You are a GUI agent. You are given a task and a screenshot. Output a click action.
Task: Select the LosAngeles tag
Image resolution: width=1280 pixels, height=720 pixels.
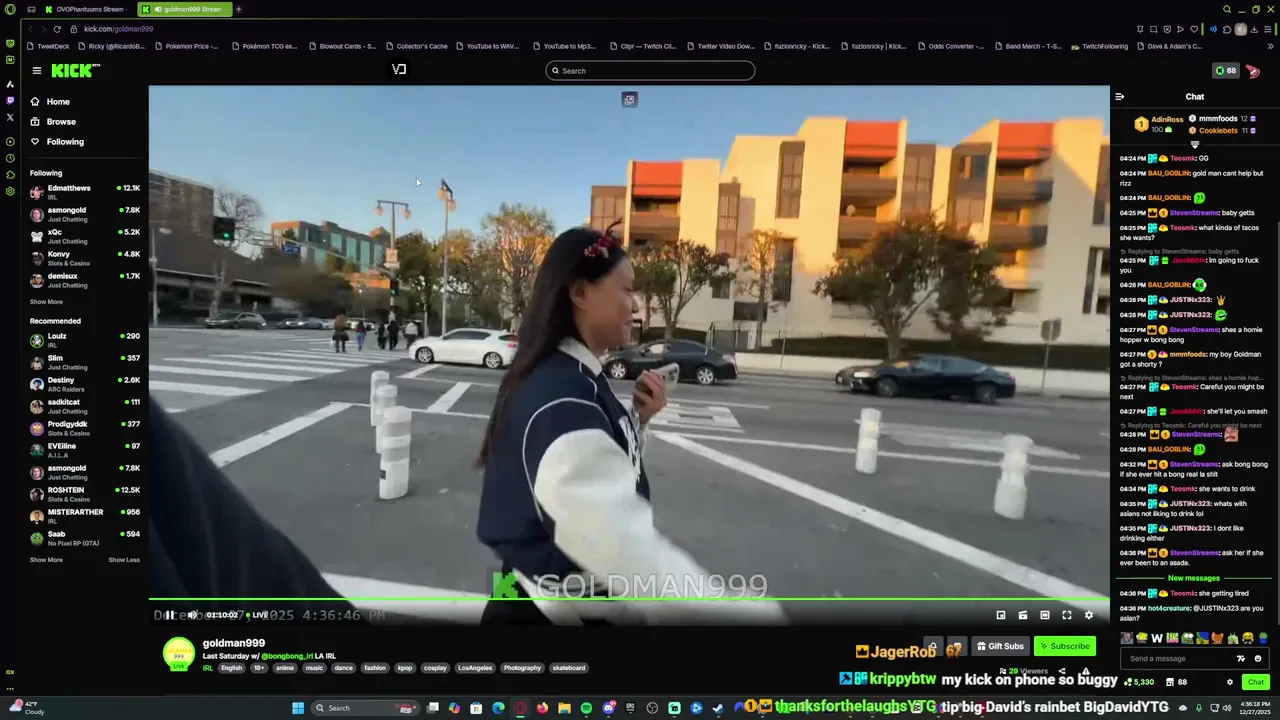(475, 668)
